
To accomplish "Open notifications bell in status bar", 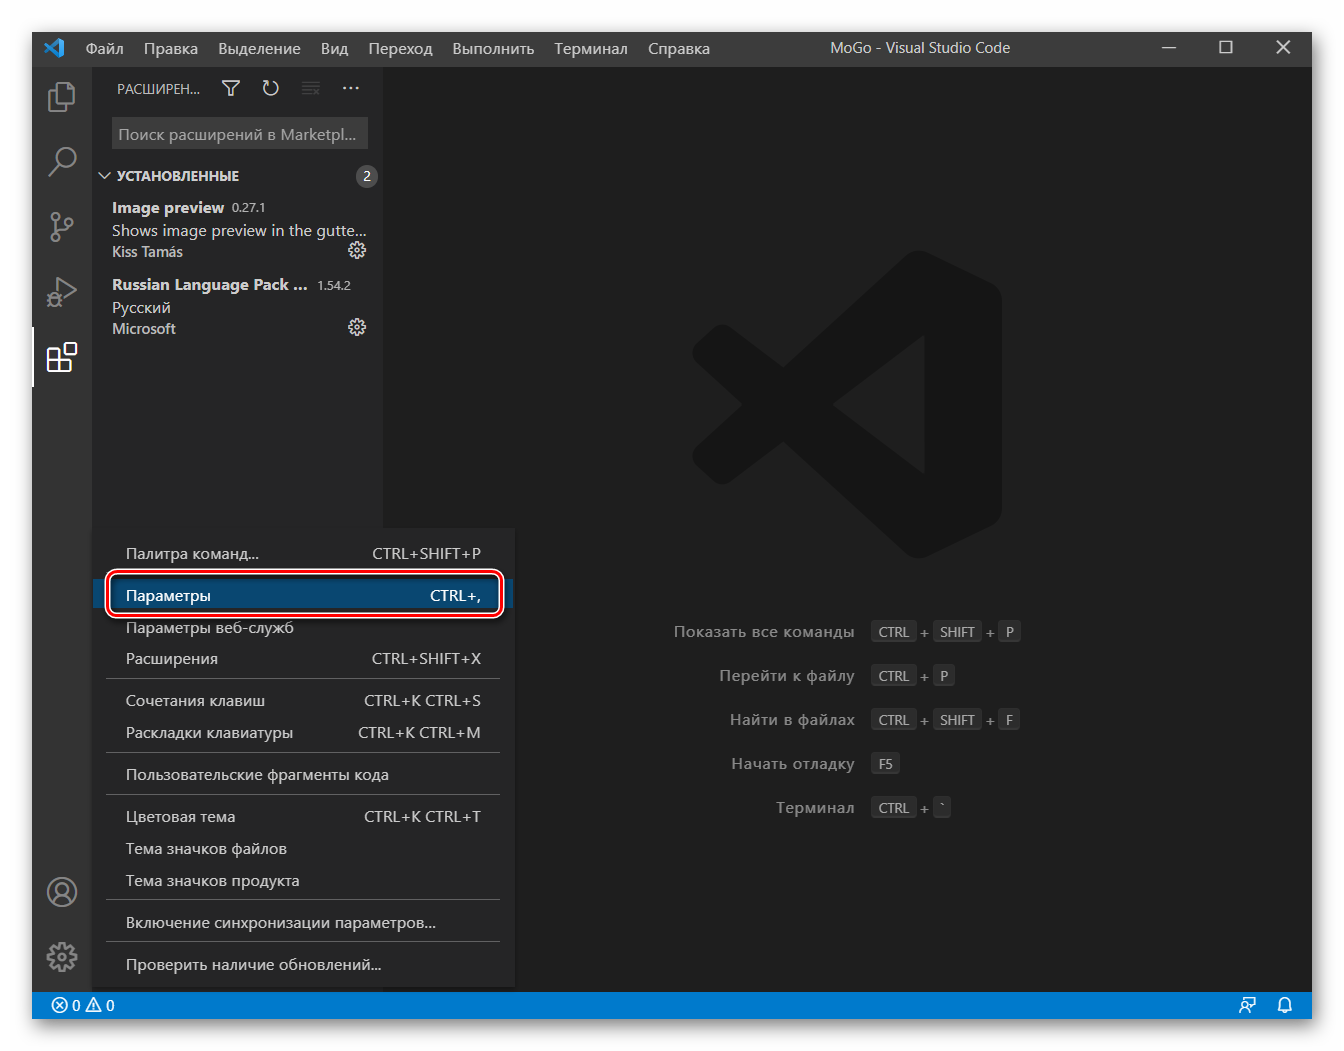I will 1285,1005.
